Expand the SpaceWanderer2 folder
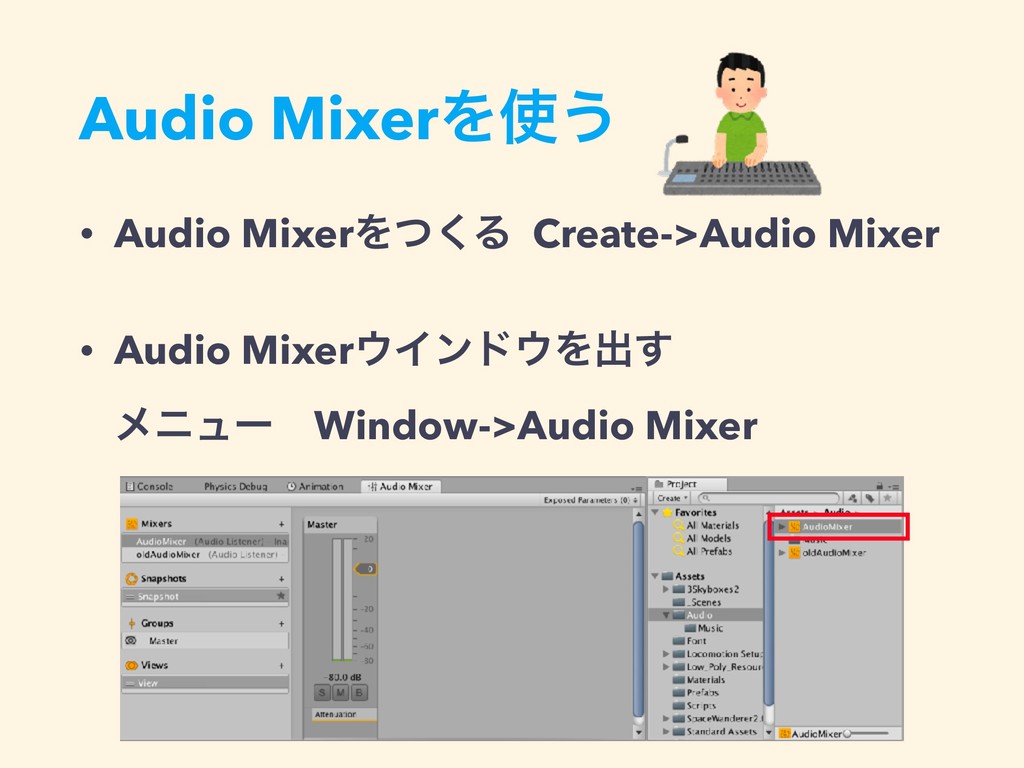Viewport: 1024px width, 768px height. tap(666, 718)
